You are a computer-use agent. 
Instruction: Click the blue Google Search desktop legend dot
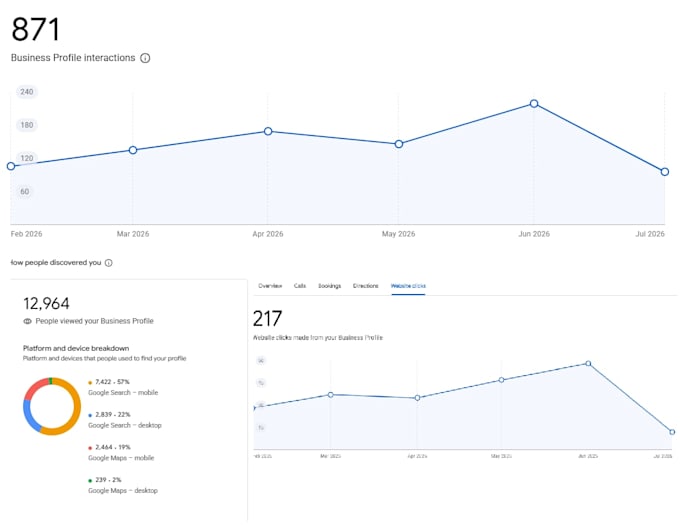point(90,415)
